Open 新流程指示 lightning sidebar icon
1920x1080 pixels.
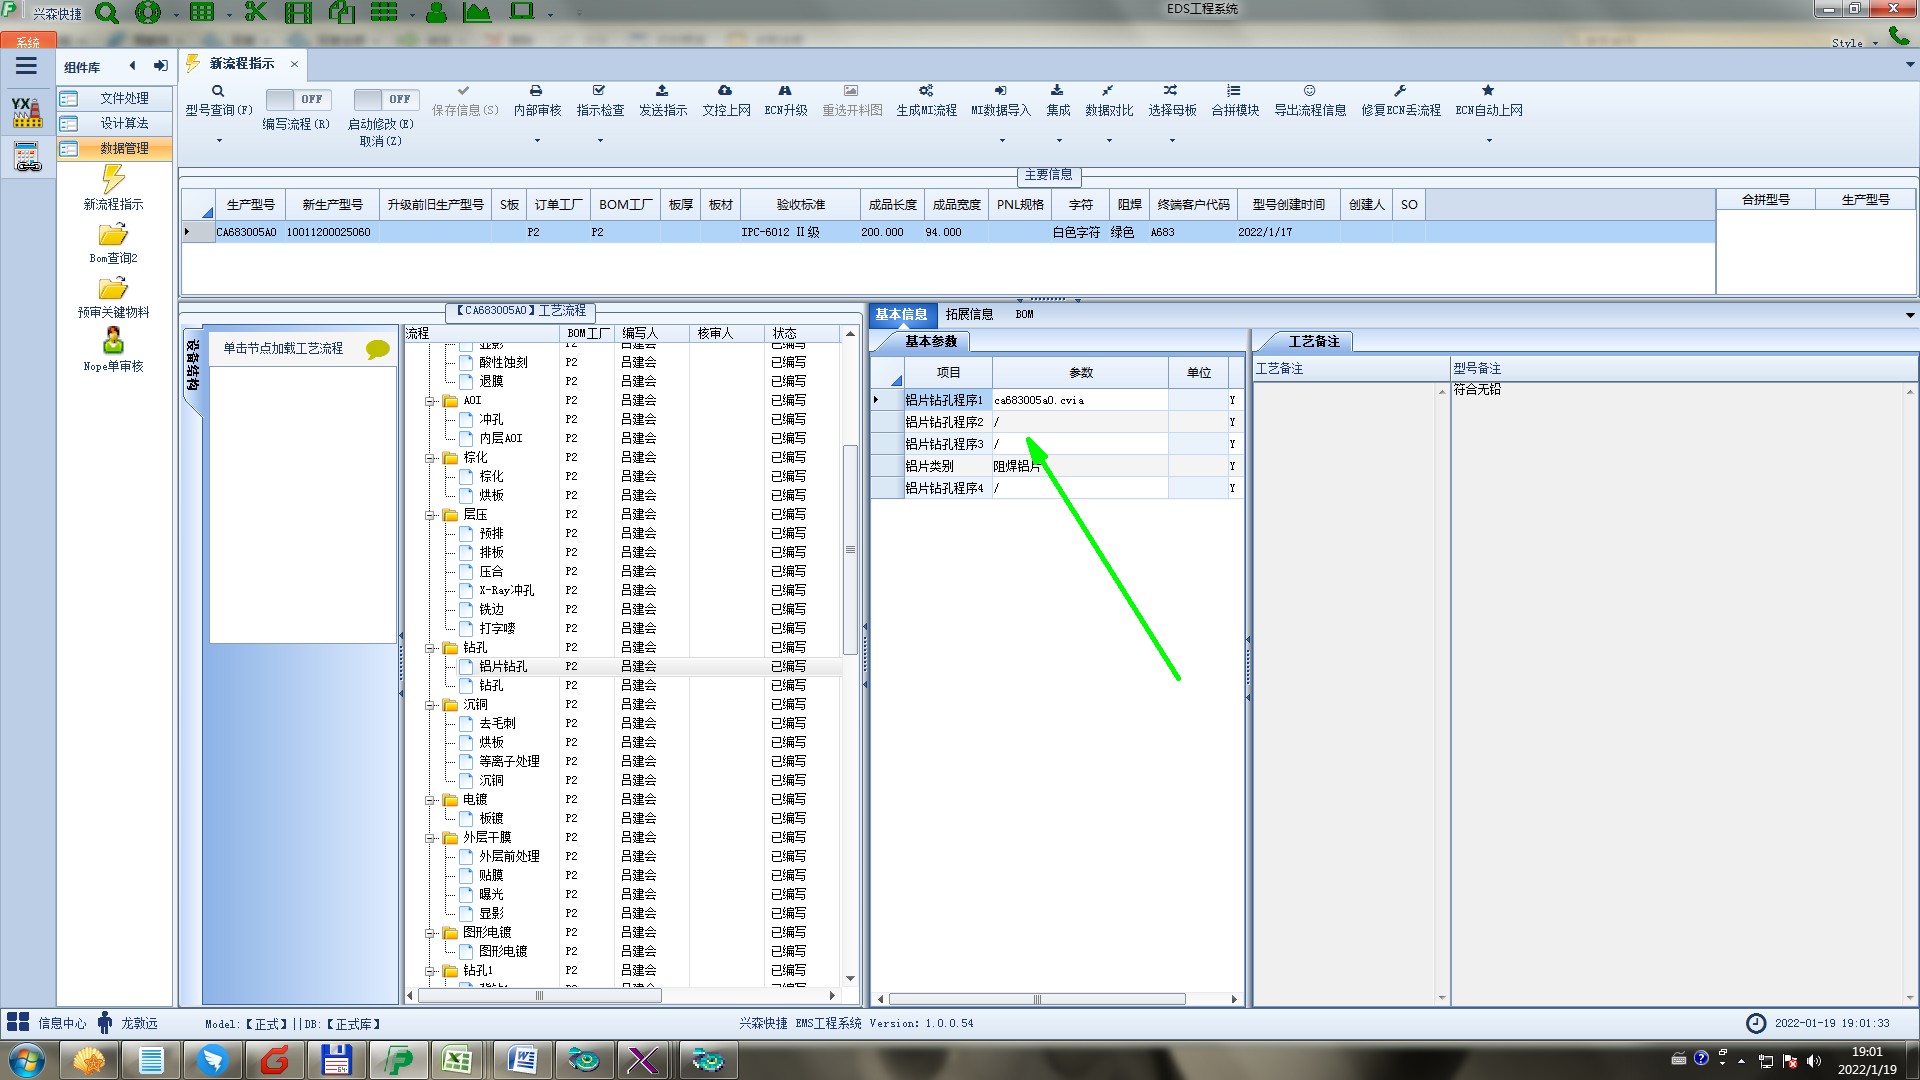click(113, 181)
